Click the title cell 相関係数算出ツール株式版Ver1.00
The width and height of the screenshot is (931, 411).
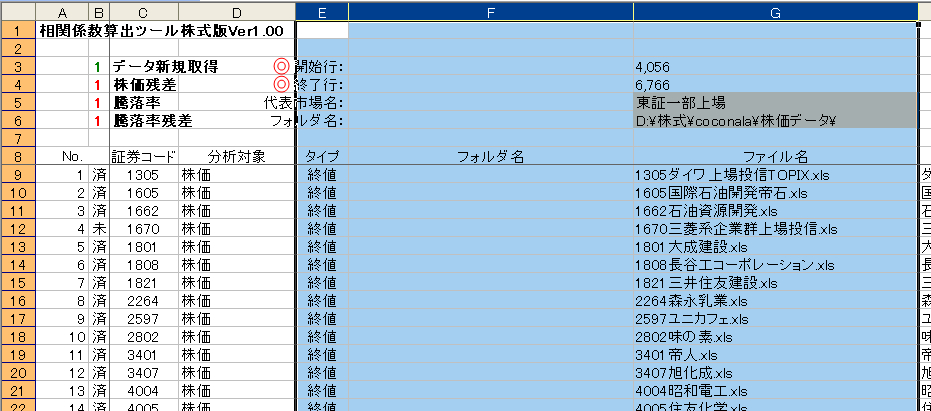(x=162, y=30)
